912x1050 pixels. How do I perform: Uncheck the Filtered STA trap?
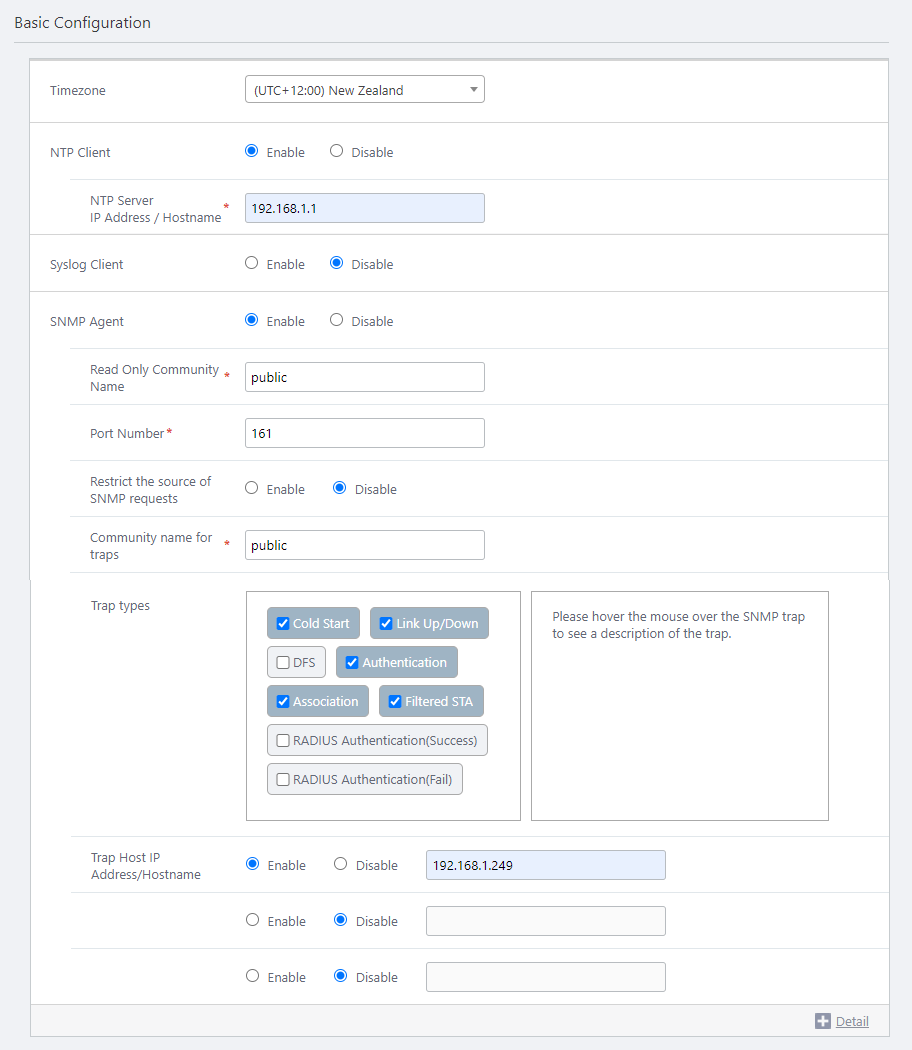point(395,702)
